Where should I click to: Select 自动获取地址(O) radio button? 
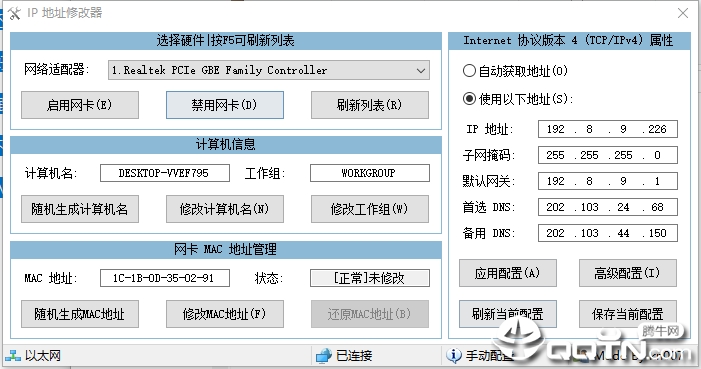(469, 71)
